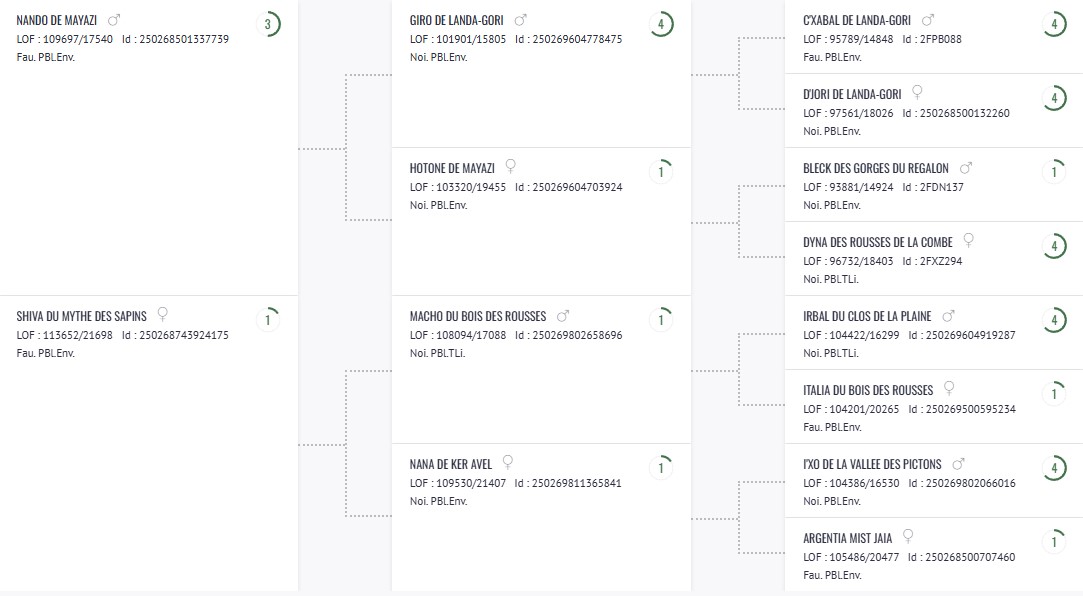Image resolution: width=1083 pixels, height=596 pixels.
Task: Open the Giro de Landa-Gori dog profile
Action: click(x=456, y=20)
